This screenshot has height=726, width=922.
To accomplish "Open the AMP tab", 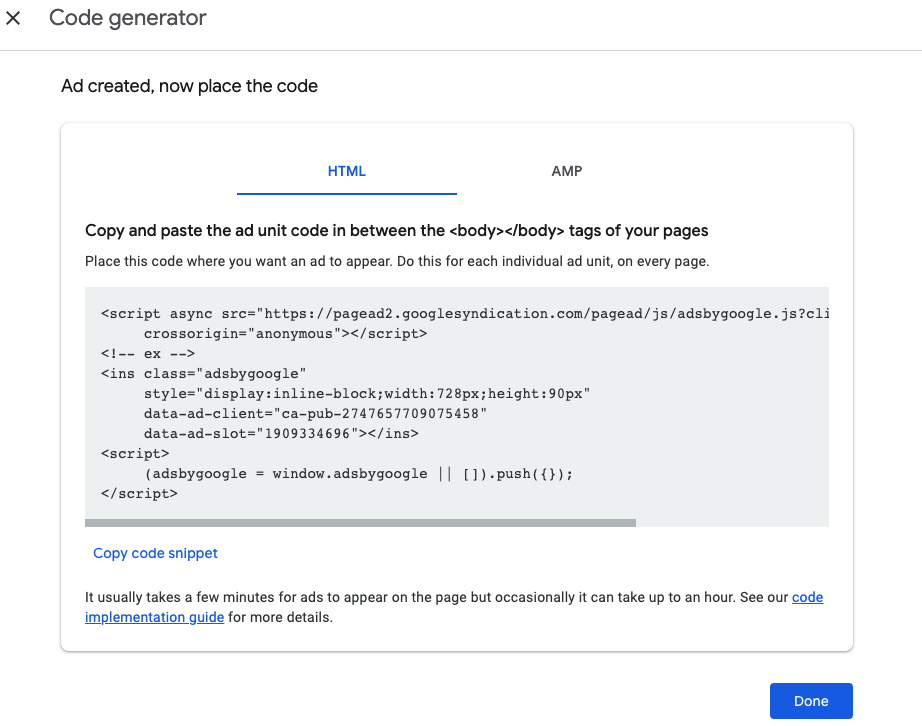I will tap(567, 171).
